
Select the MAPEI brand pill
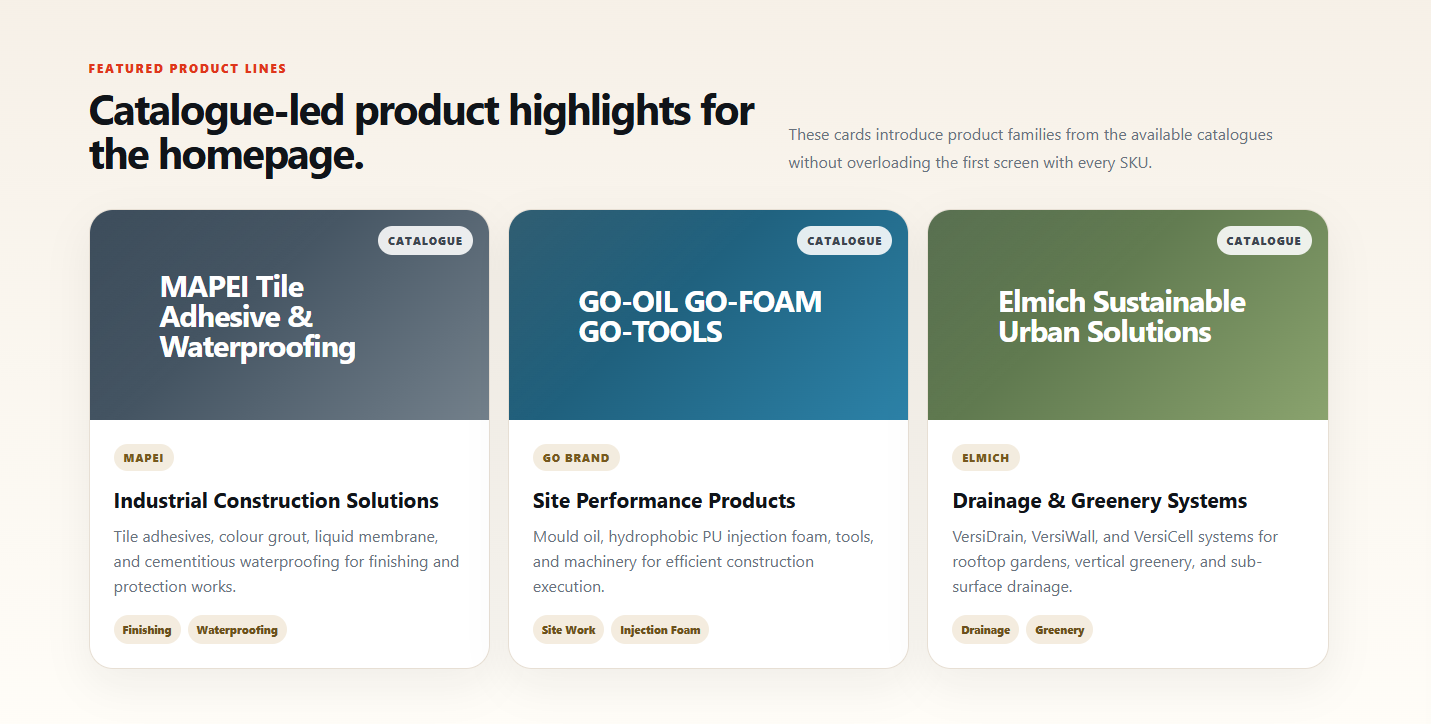[x=144, y=458]
